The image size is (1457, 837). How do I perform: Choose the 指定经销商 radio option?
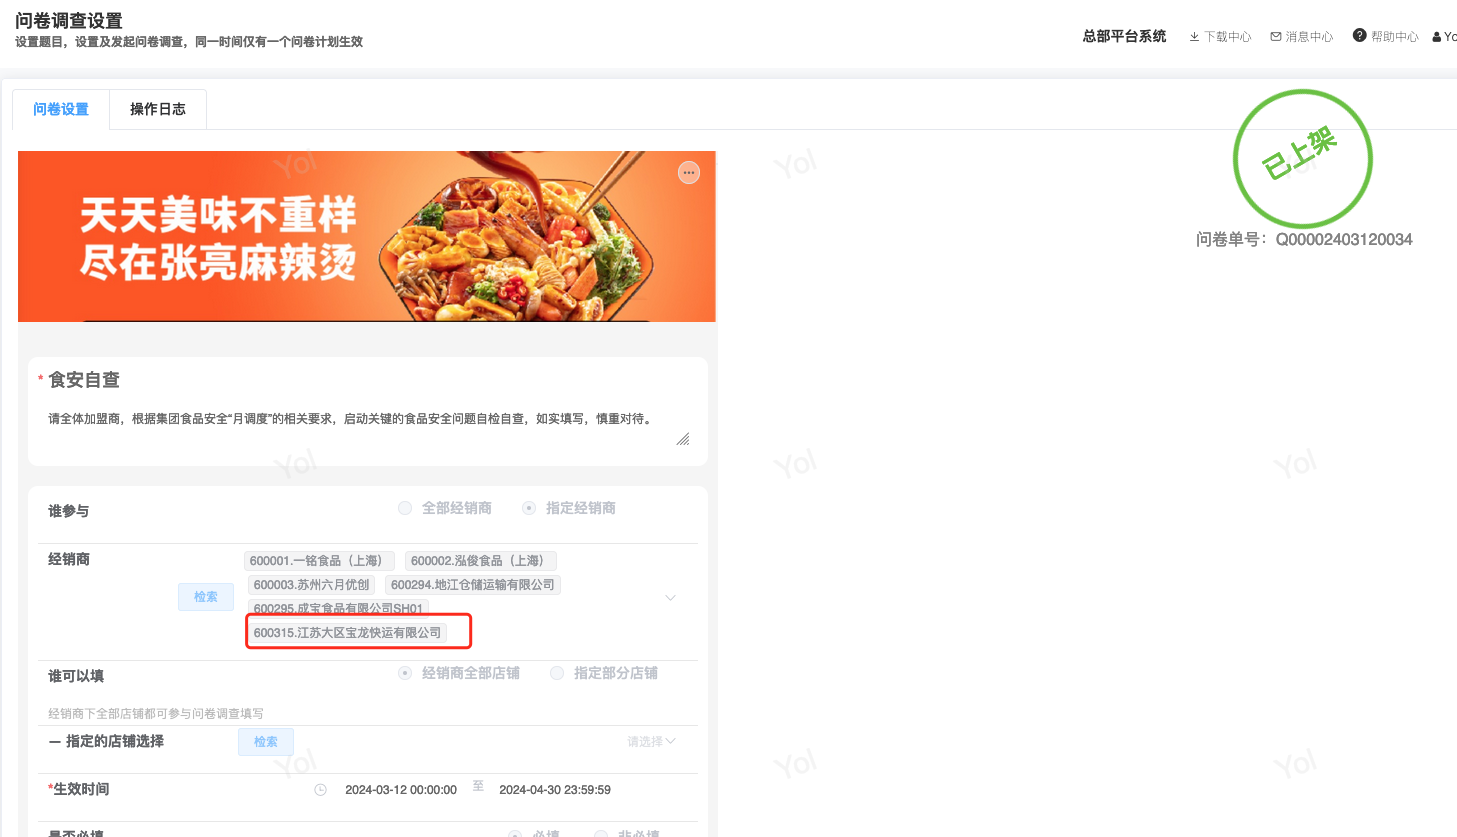pyautogui.click(x=529, y=508)
